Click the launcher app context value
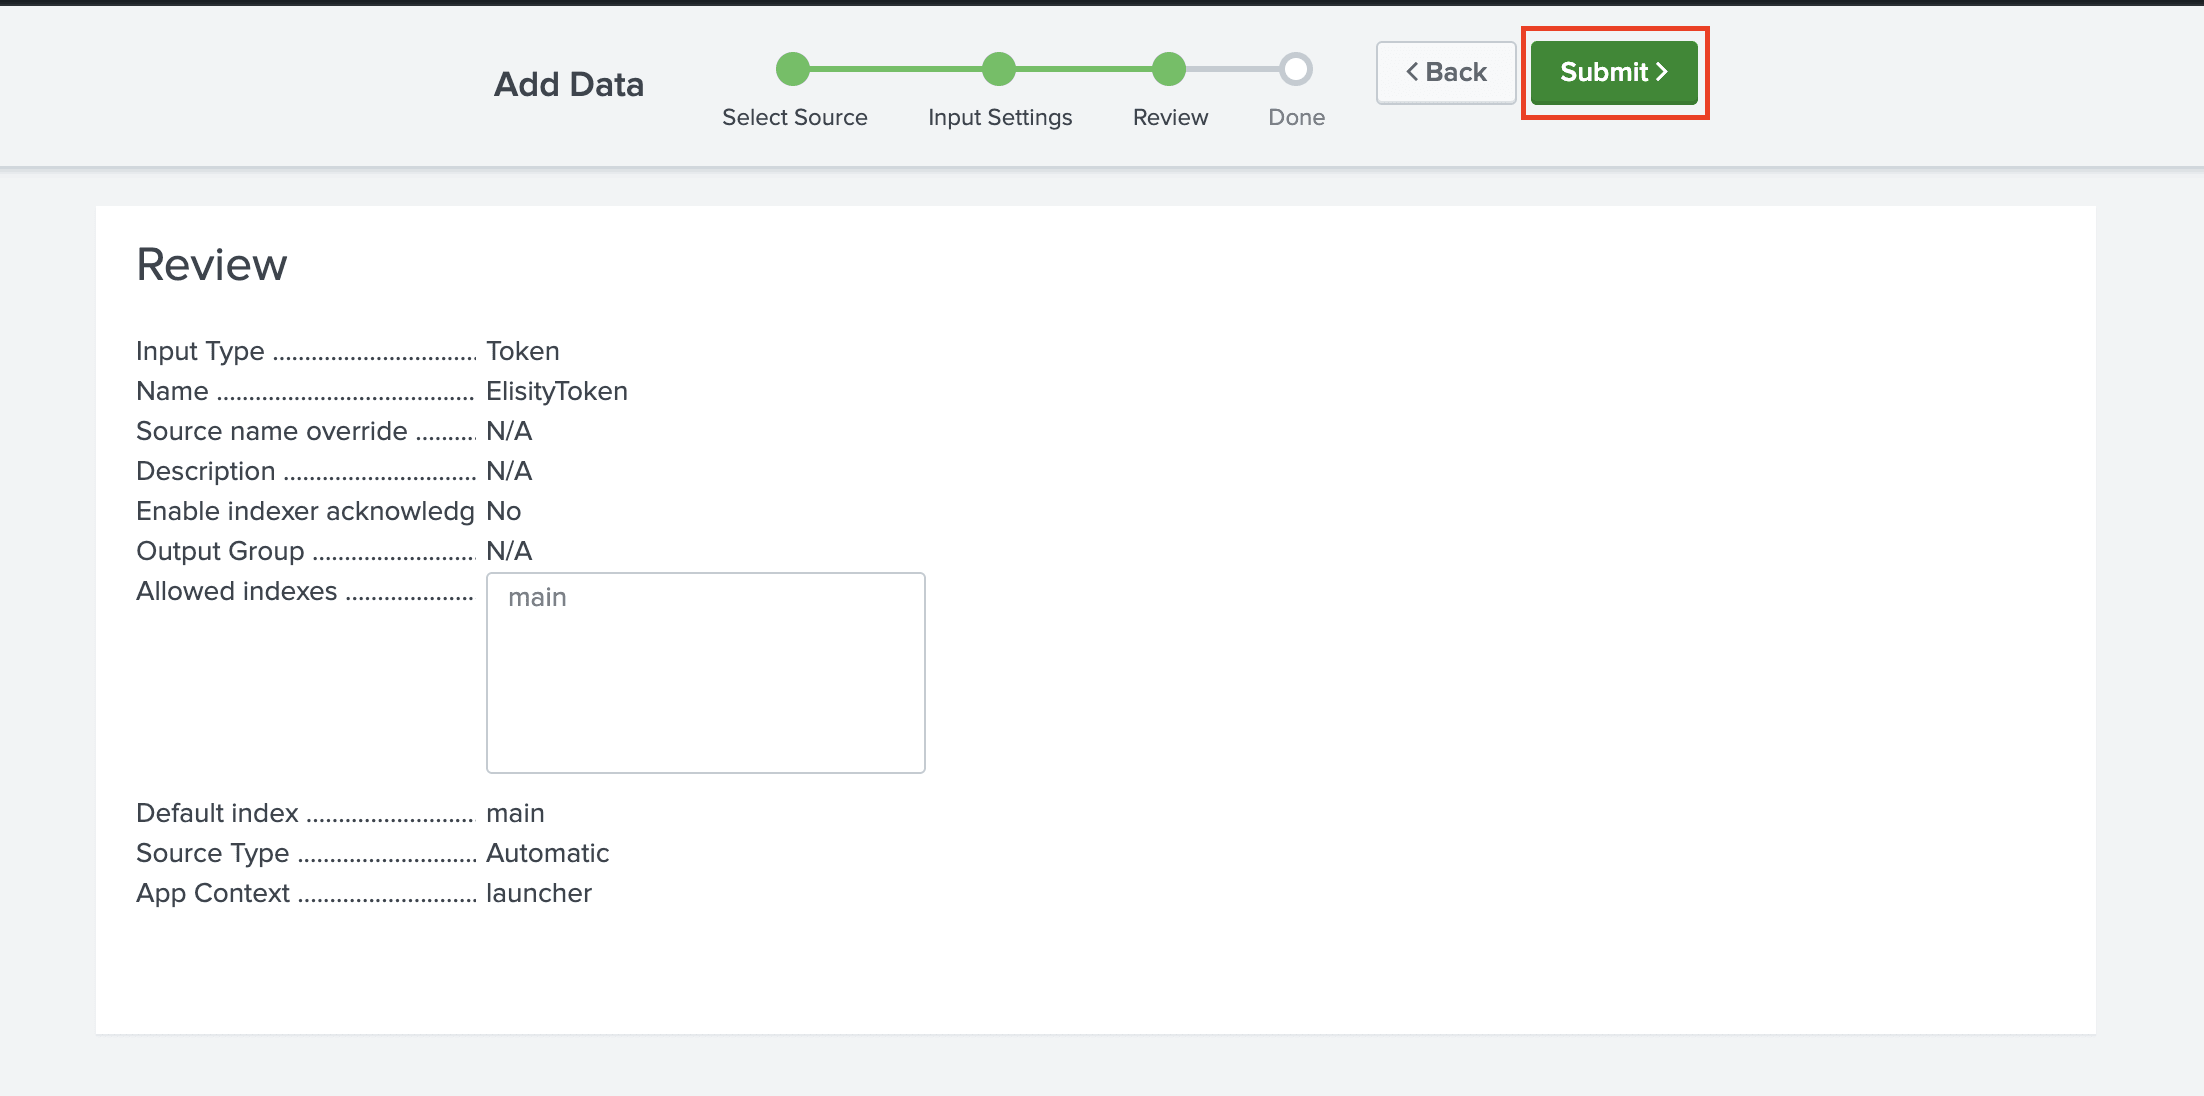The image size is (2204, 1096). [538, 893]
